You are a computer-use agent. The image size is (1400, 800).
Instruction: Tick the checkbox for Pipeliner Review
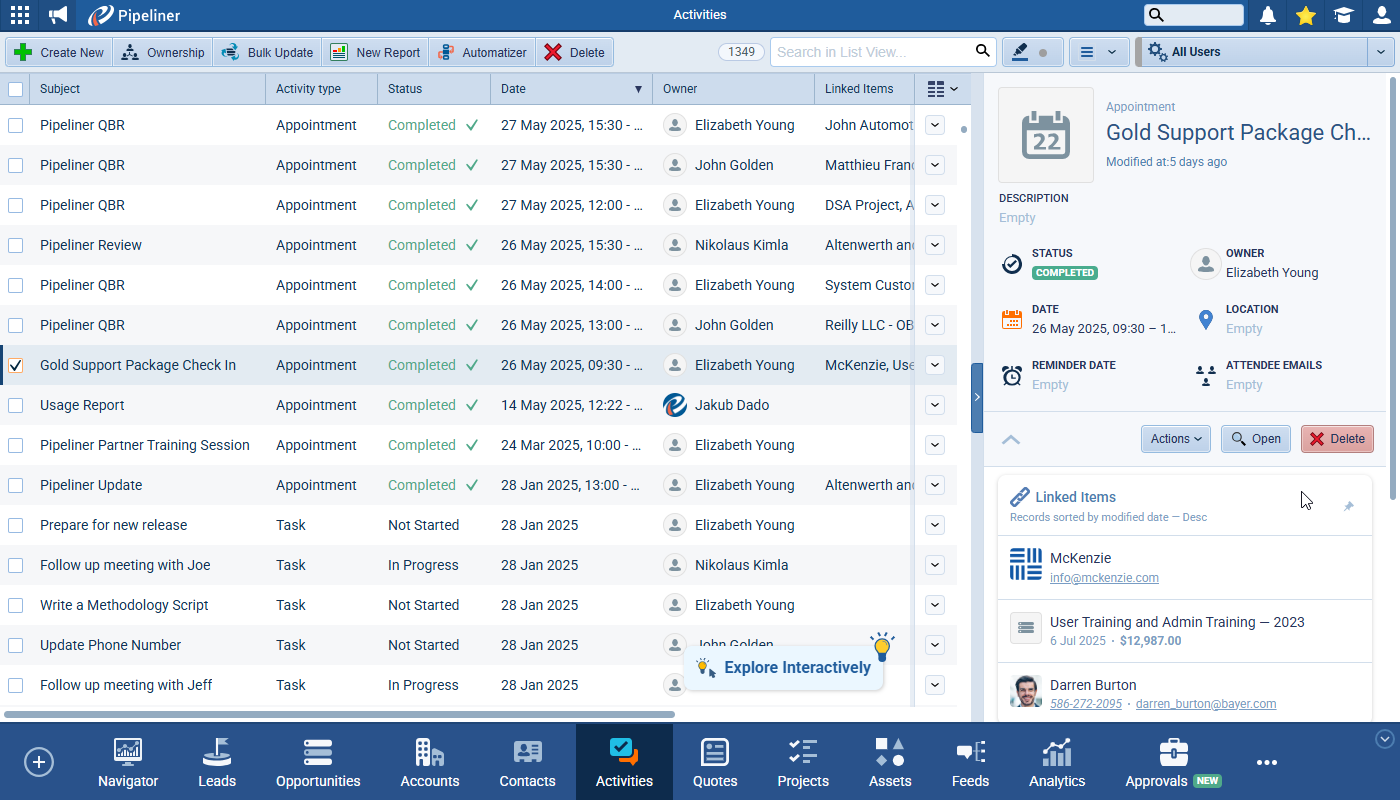click(16, 245)
